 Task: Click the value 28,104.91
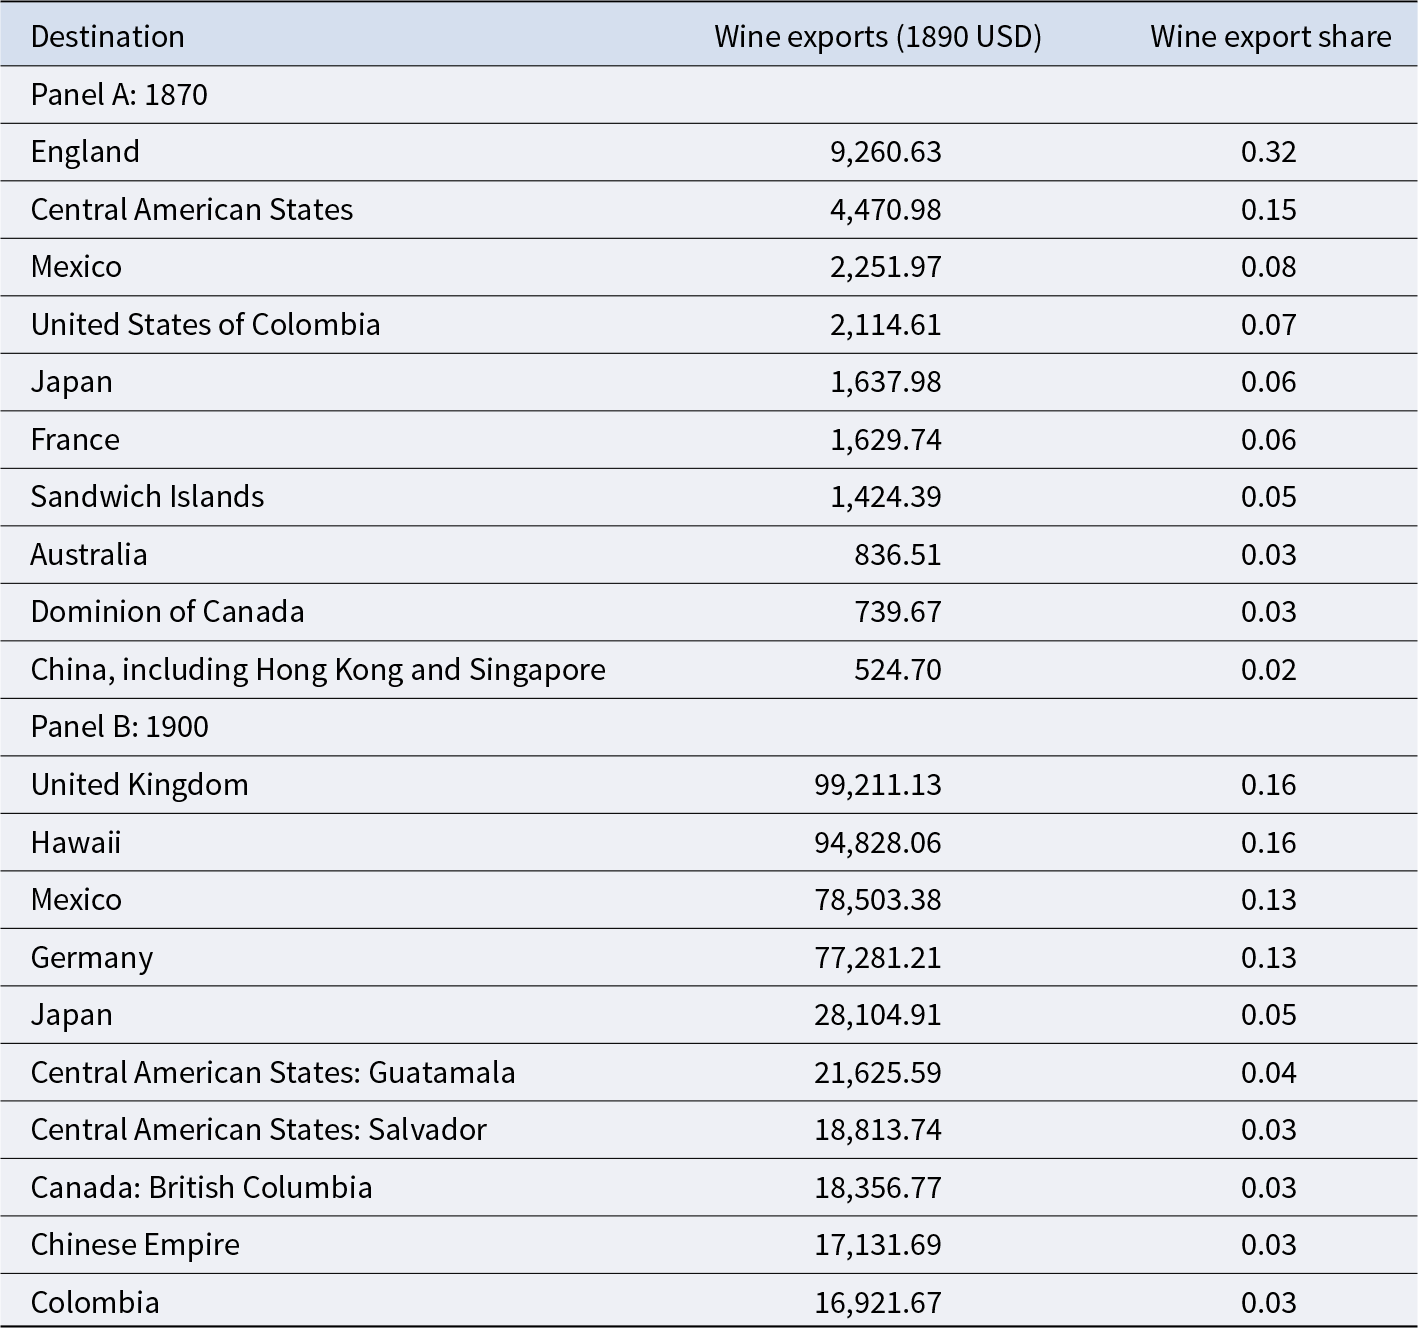point(878,1015)
